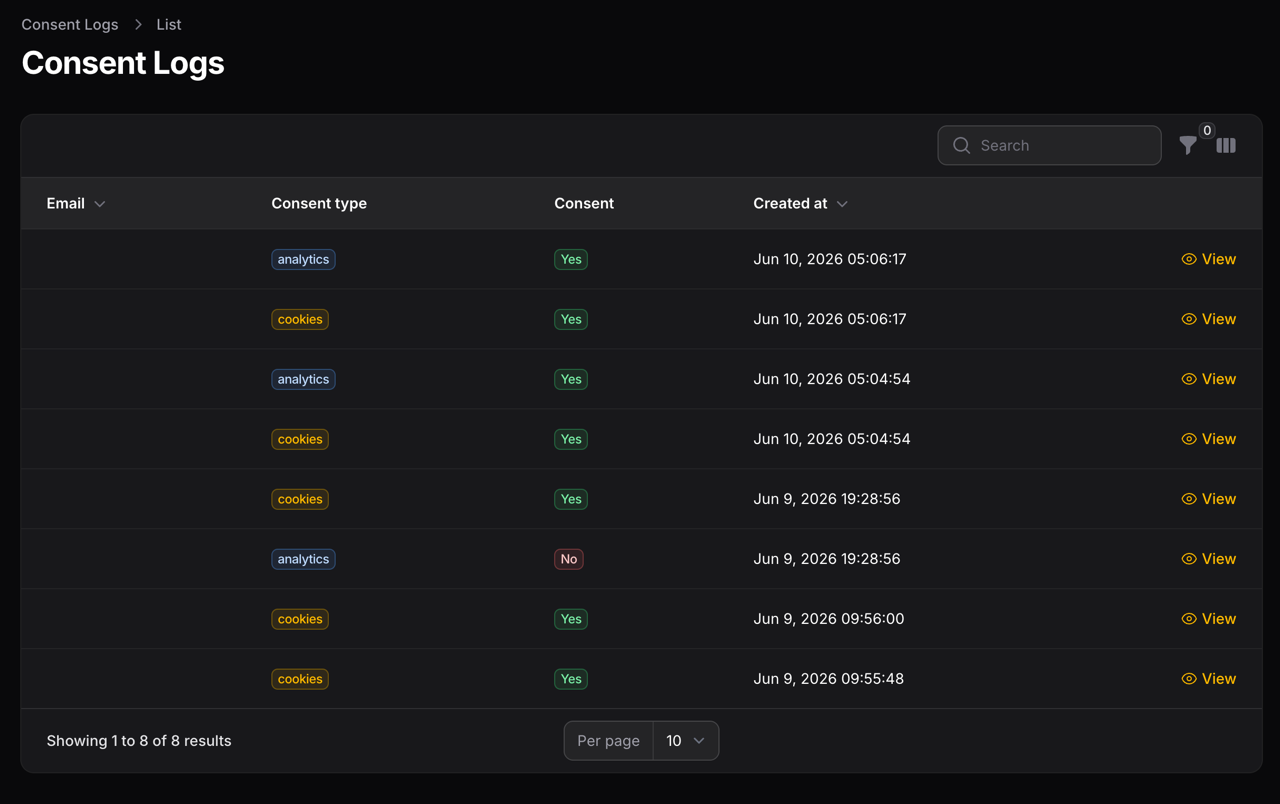This screenshot has height=804, width=1280.
Task: View the 05:06:17 cookies log entry
Action: [1208, 319]
